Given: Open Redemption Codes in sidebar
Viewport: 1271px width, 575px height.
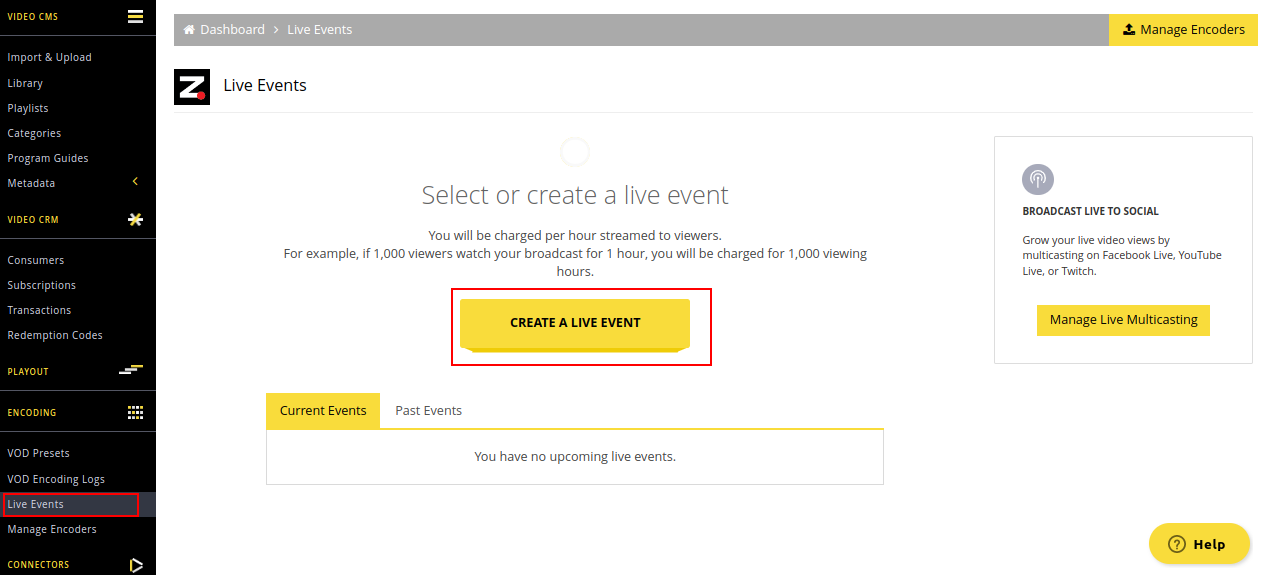Looking at the screenshot, I should click(x=55, y=335).
